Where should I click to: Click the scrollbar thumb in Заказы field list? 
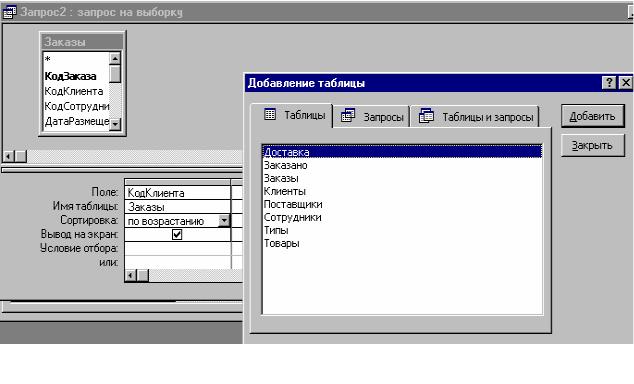[x=115, y=74]
